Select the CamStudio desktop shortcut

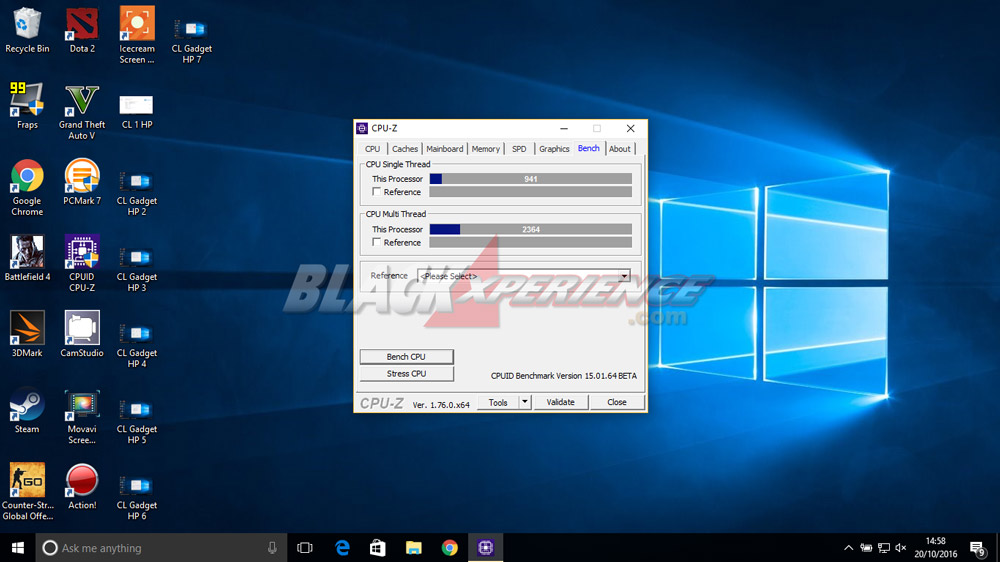82,334
